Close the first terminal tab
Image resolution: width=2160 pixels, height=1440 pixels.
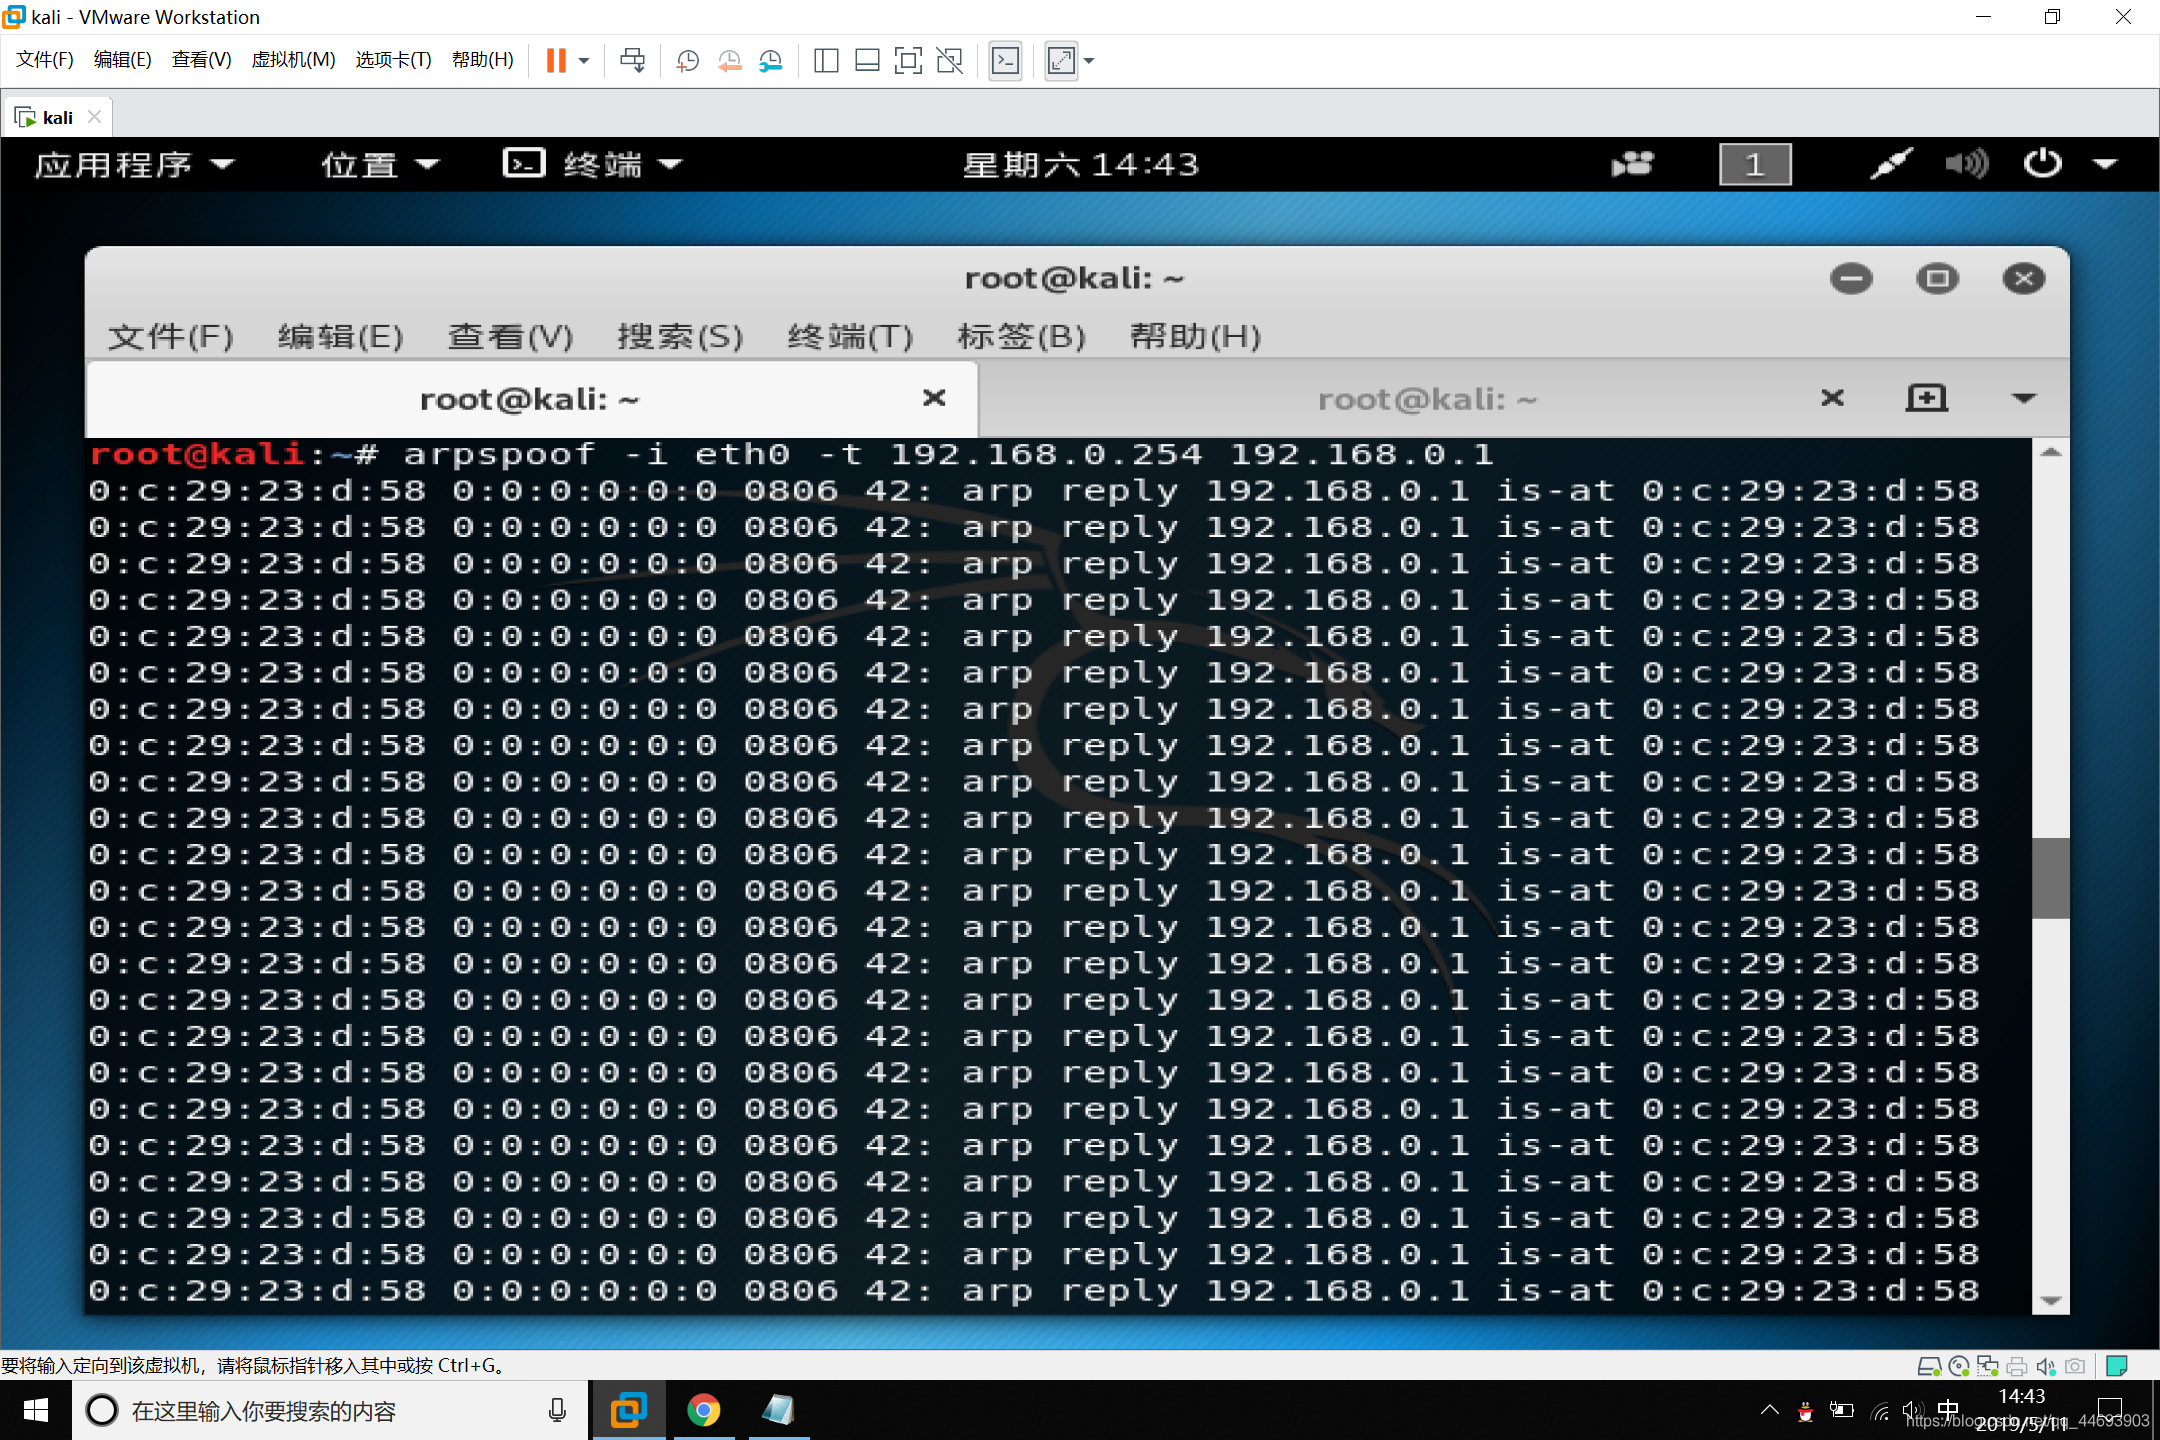(x=934, y=398)
